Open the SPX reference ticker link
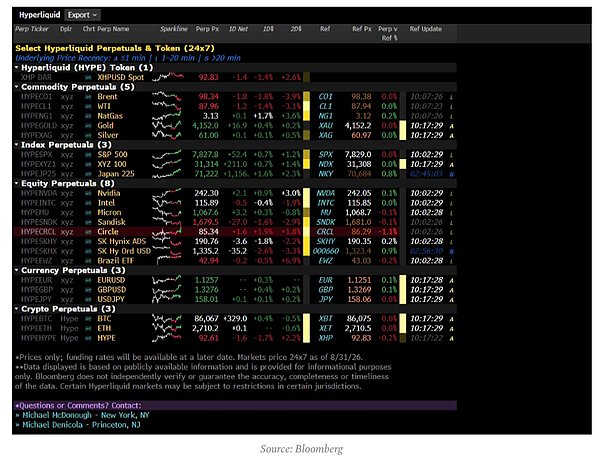This screenshot has width=600, height=459. [x=326, y=155]
